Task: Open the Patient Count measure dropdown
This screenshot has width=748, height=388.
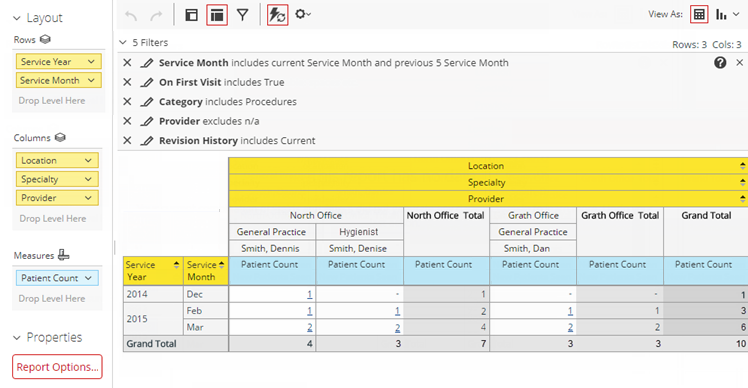Action: point(88,278)
